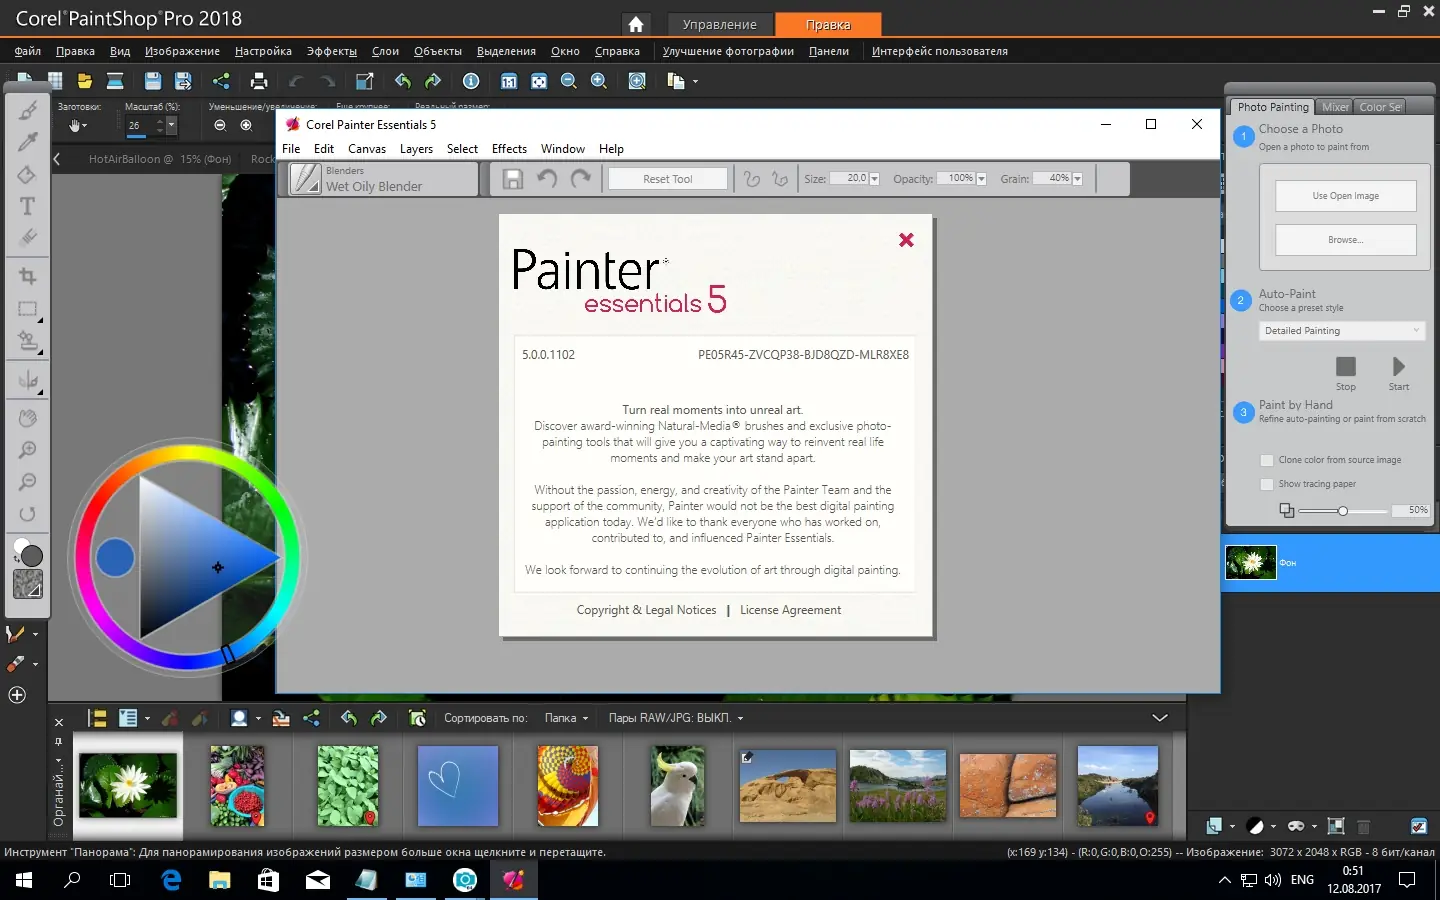
Task: Open File Explorer from the taskbar
Action: pos(219,880)
